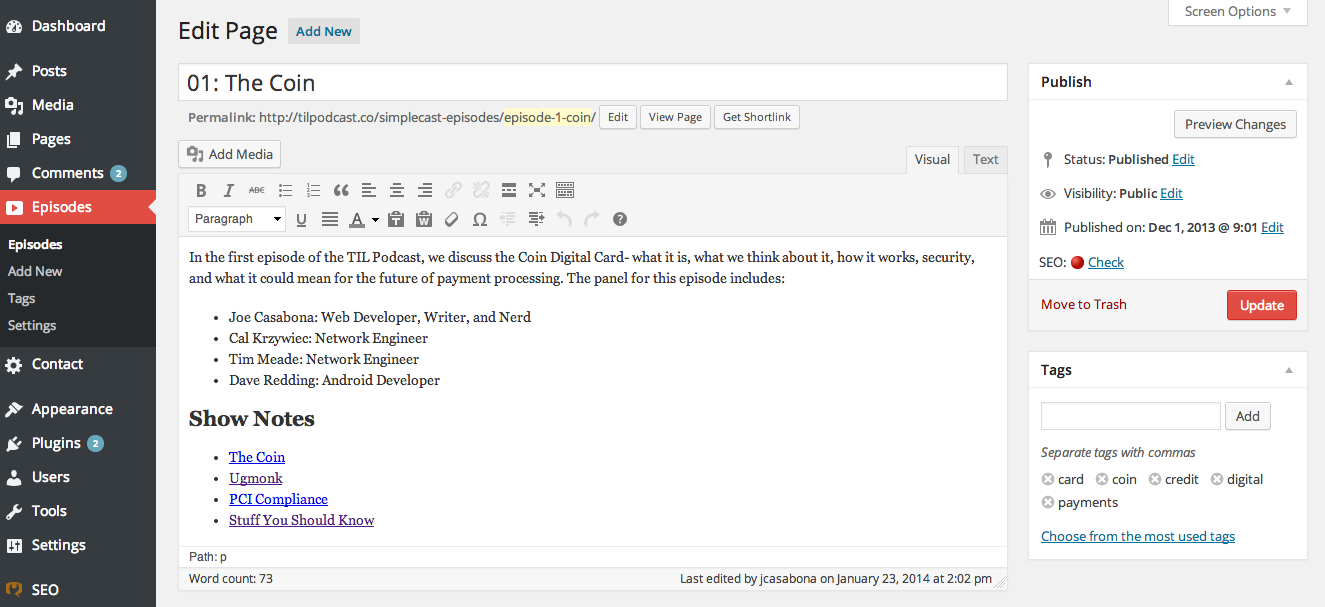Toggle the kitchen sink toolbar row
Screen dimensions: 1325x607
point(565,190)
